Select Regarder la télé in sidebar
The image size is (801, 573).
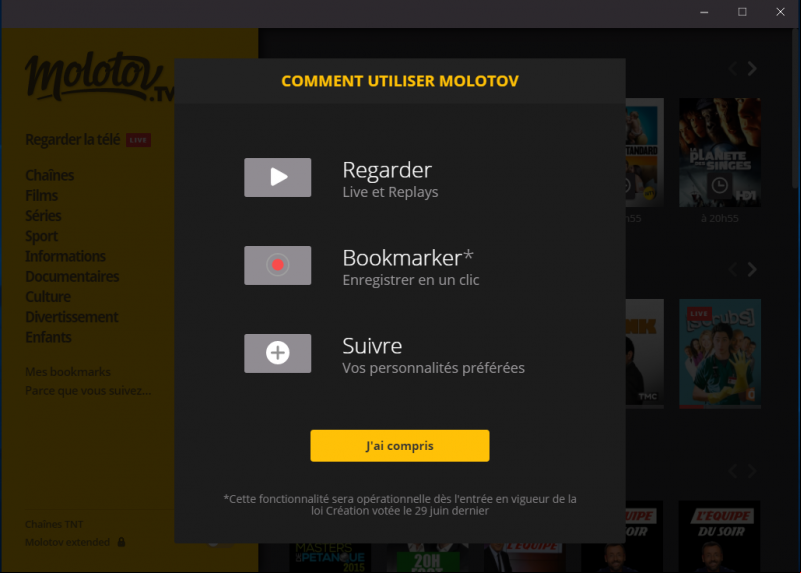tap(73, 139)
